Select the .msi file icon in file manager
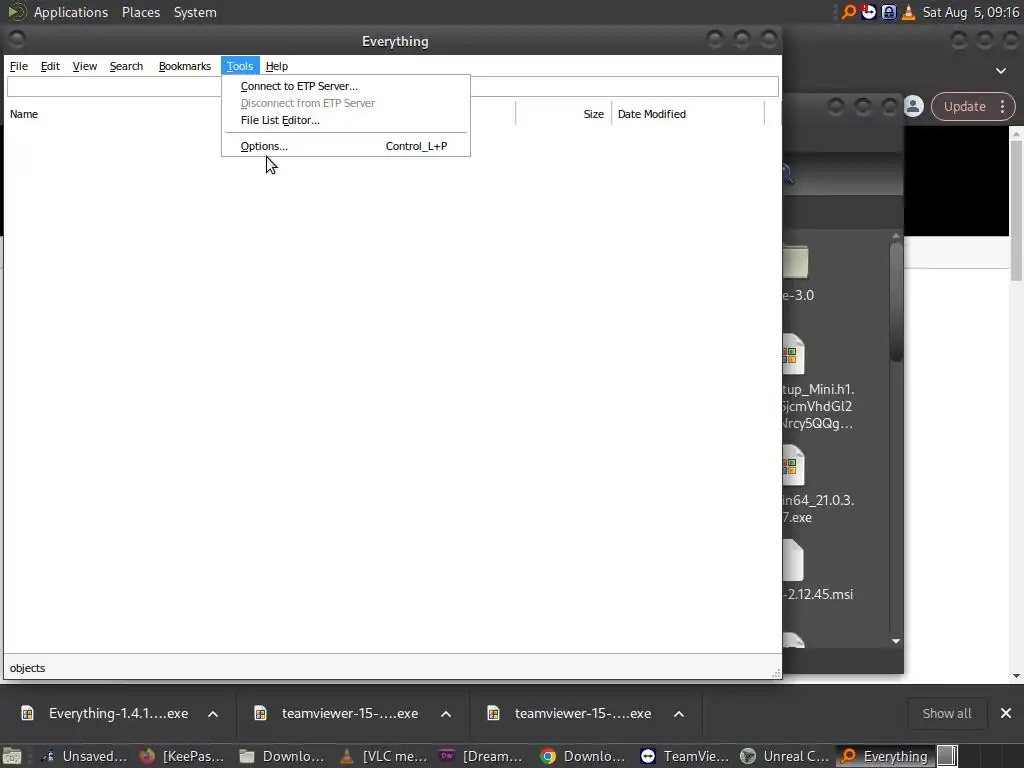 [x=793, y=560]
